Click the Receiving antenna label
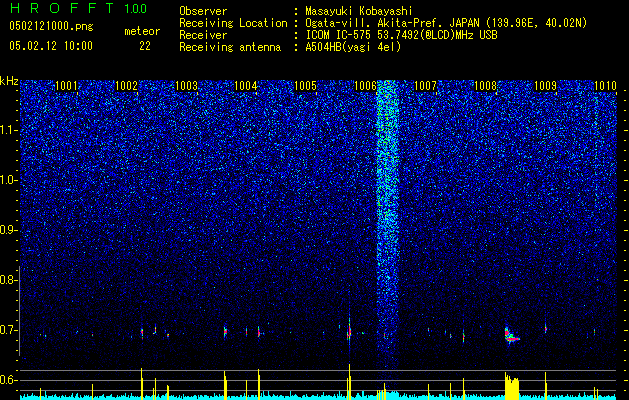The image size is (629, 400). (x=230, y=47)
